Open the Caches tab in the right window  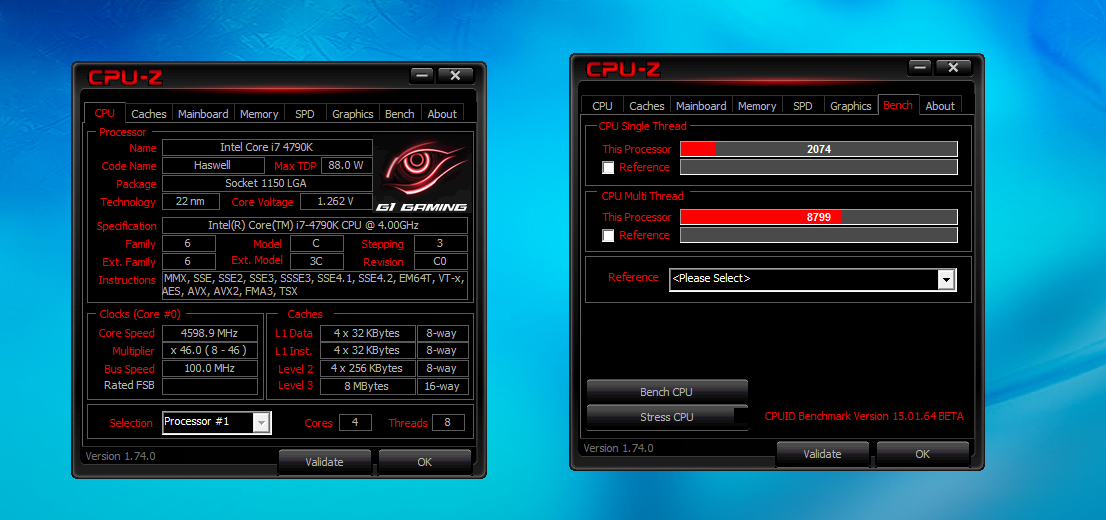click(x=647, y=106)
